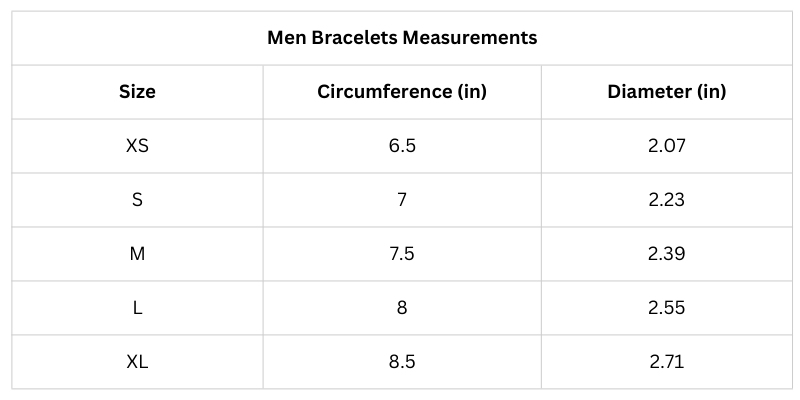Pick the 2.39 diameter cell

coord(667,254)
